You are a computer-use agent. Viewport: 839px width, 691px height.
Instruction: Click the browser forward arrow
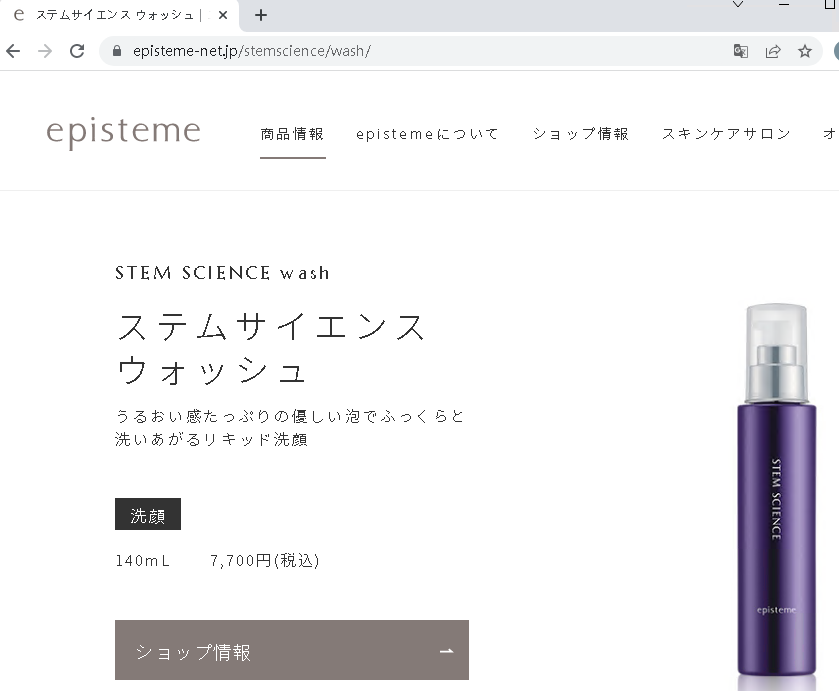(x=45, y=51)
